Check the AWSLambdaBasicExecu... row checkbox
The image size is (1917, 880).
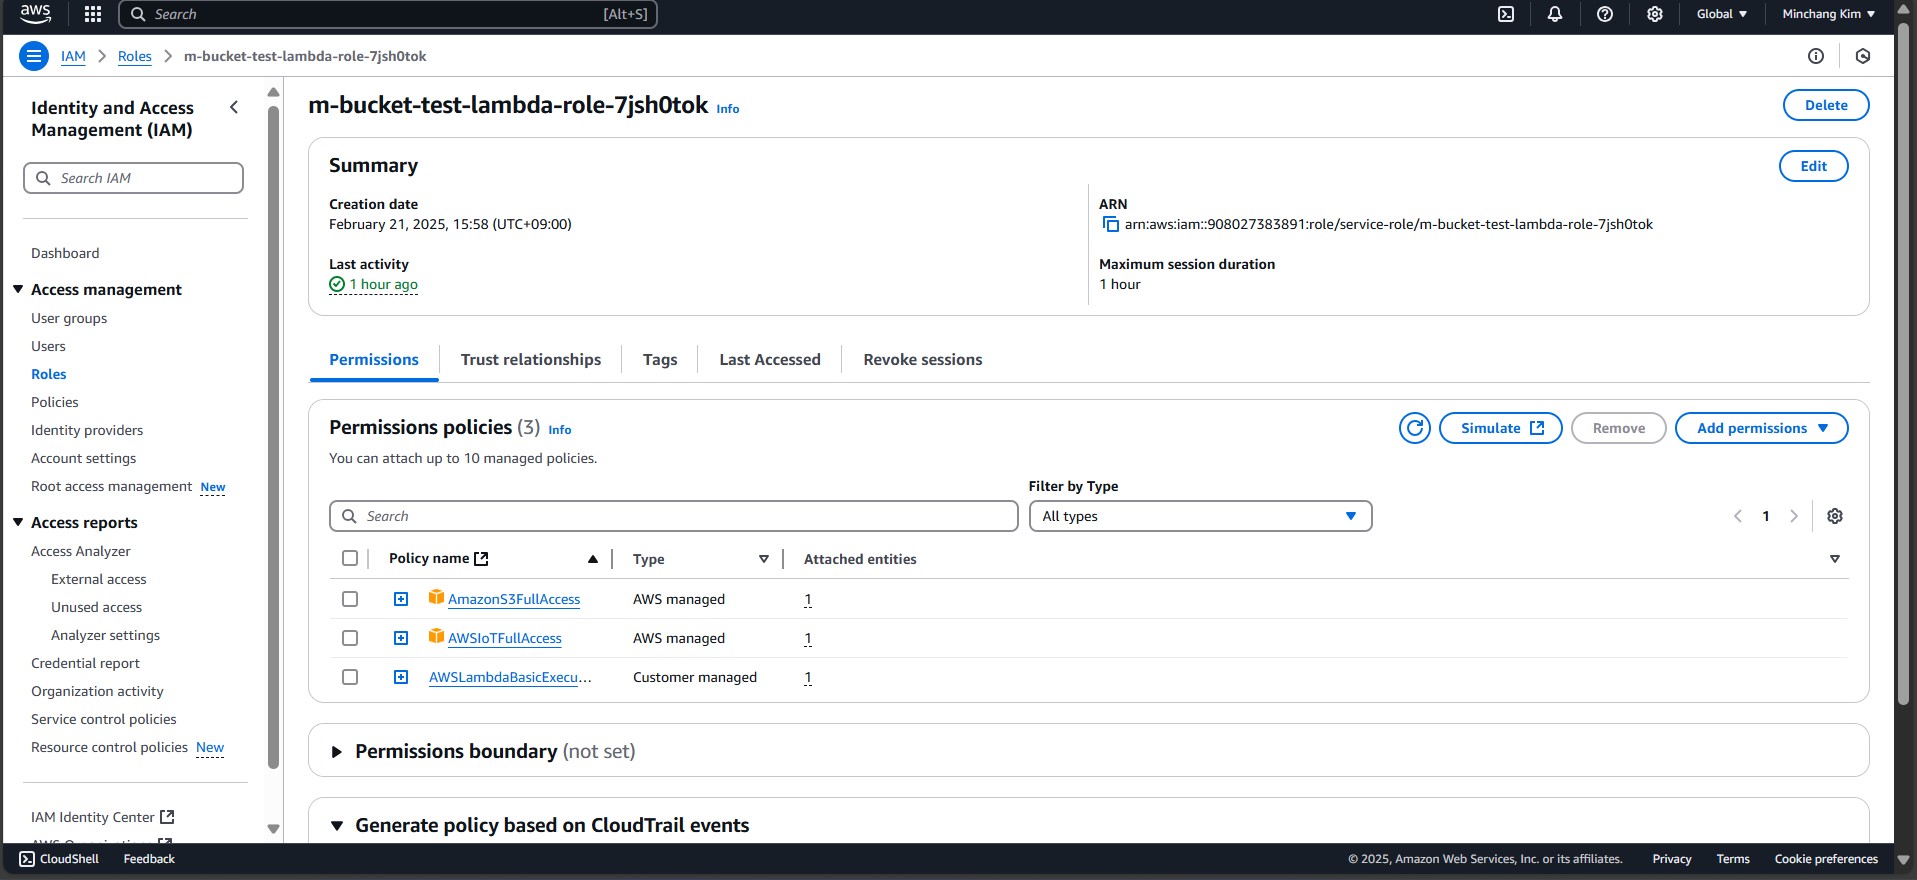click(350, 677)
